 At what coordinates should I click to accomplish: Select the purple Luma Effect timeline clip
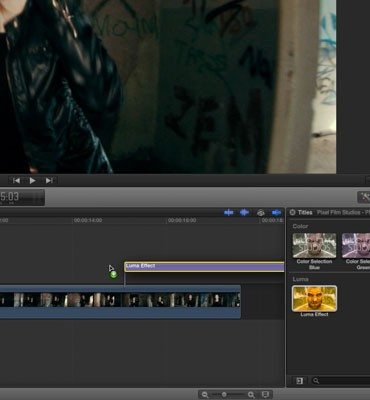coord(204,267)
